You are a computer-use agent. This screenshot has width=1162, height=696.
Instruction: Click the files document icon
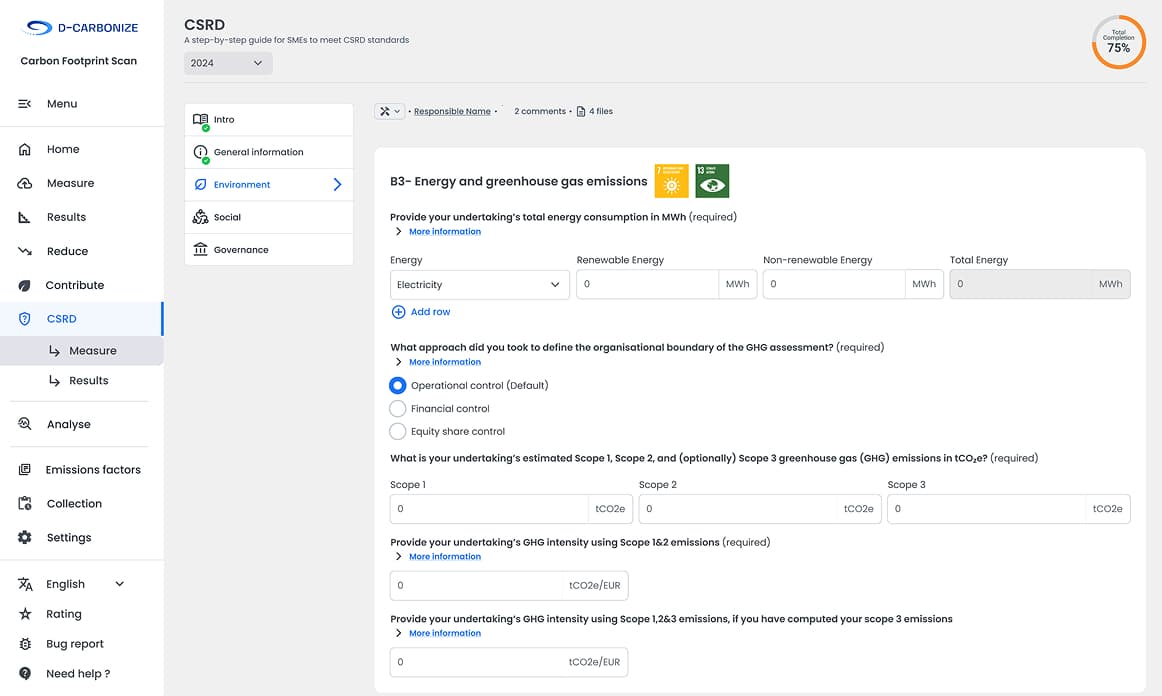pyautogui.click(x=581, y=111)
